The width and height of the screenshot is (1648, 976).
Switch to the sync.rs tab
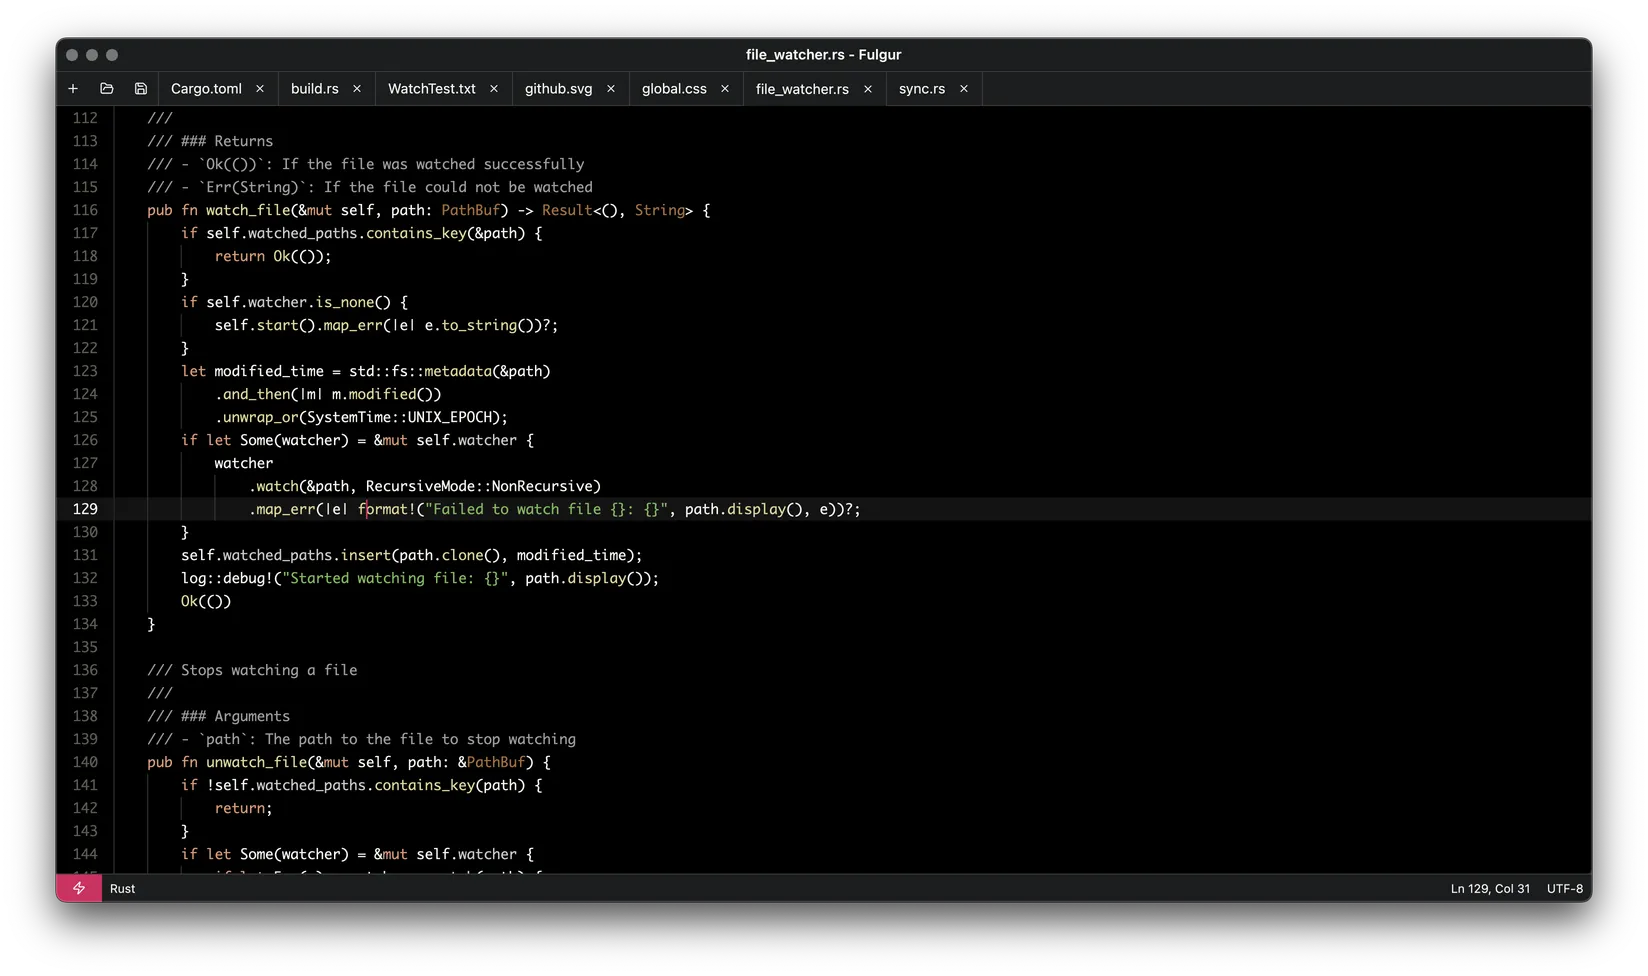(x=921, y=89)
